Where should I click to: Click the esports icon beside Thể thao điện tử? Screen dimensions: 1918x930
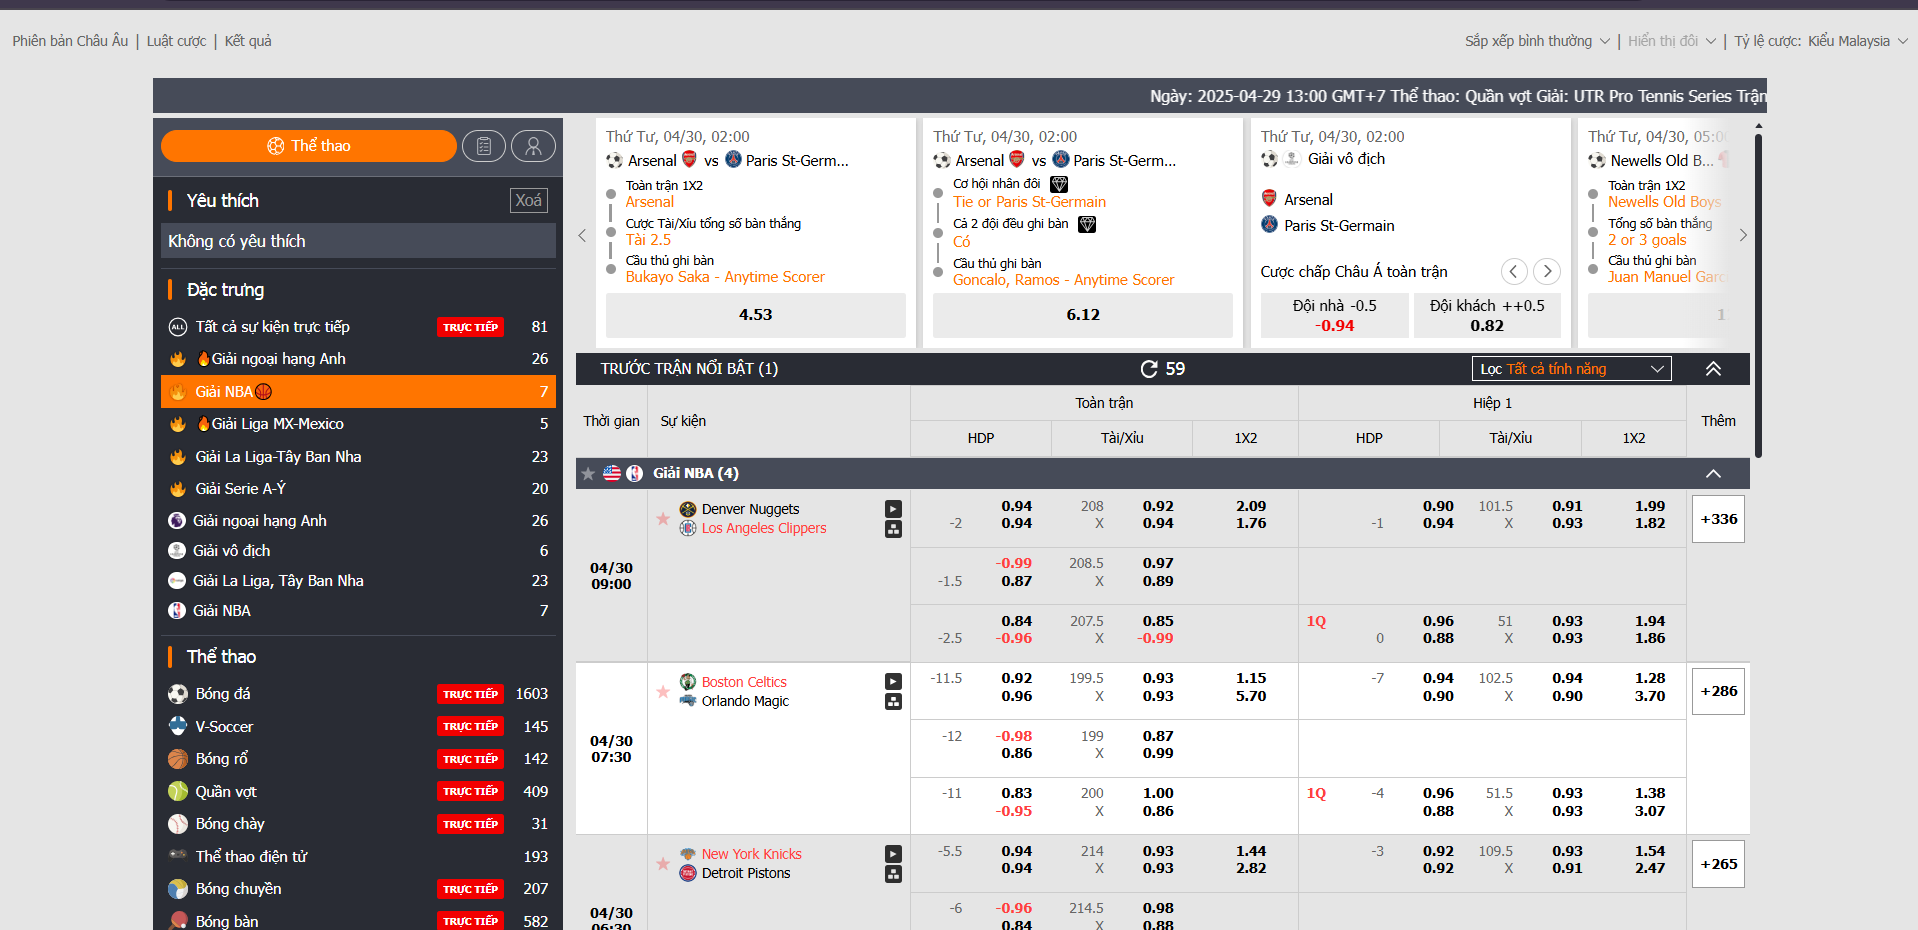coord(177,856)
